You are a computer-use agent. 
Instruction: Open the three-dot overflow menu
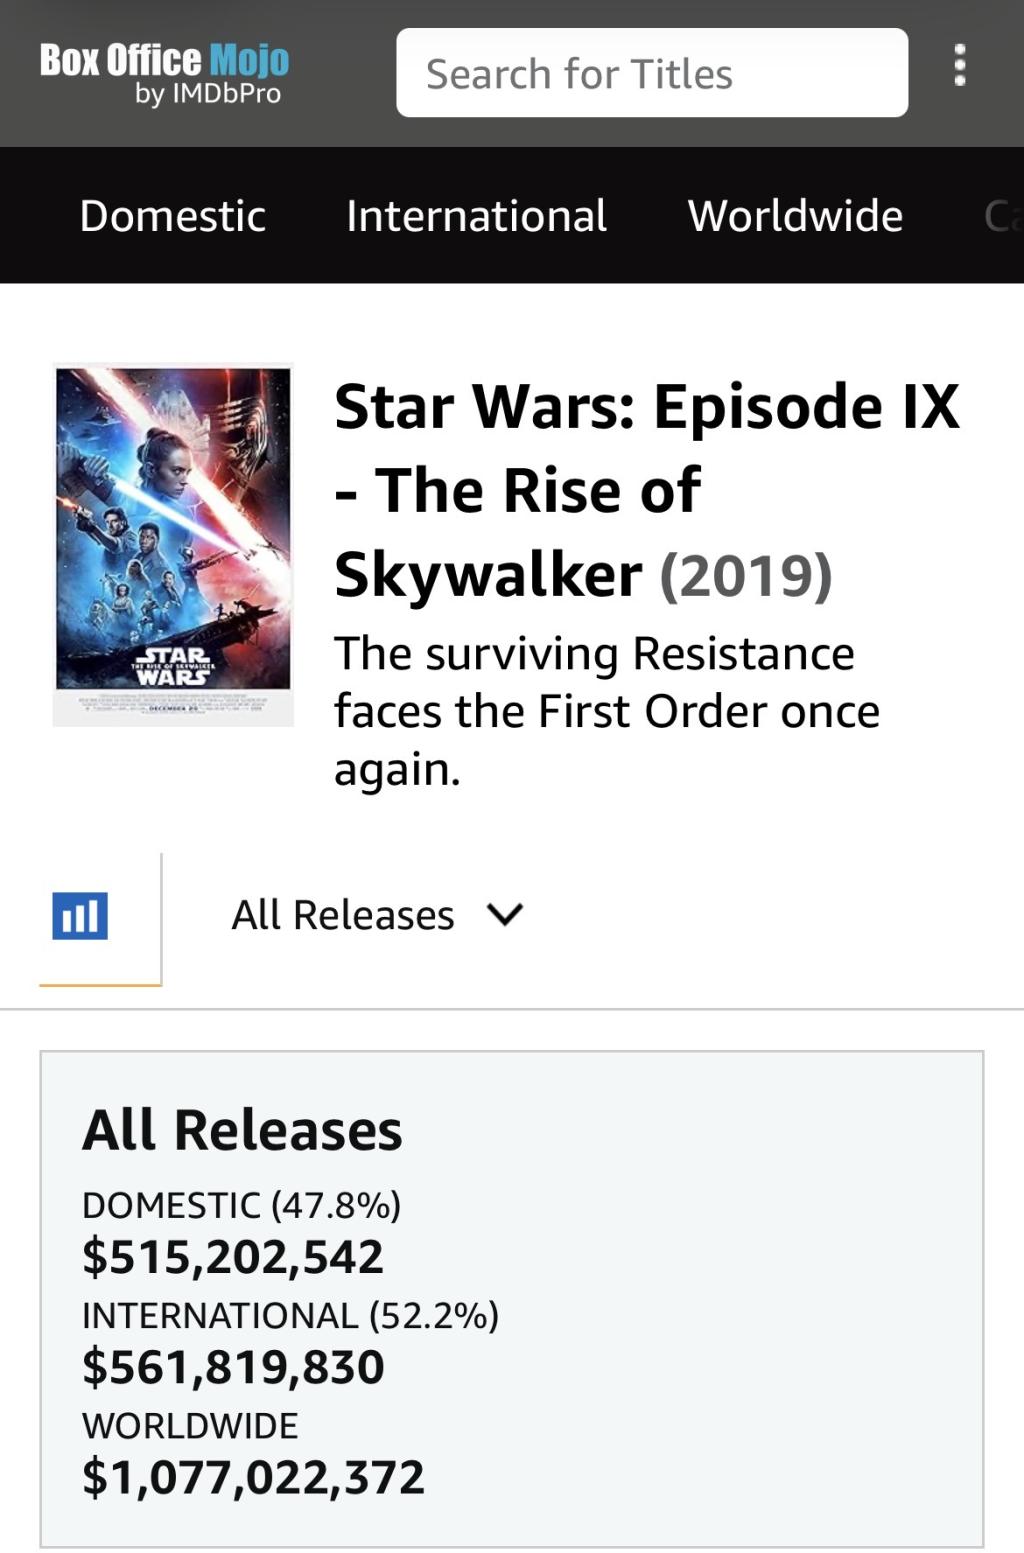pos(959,66)
